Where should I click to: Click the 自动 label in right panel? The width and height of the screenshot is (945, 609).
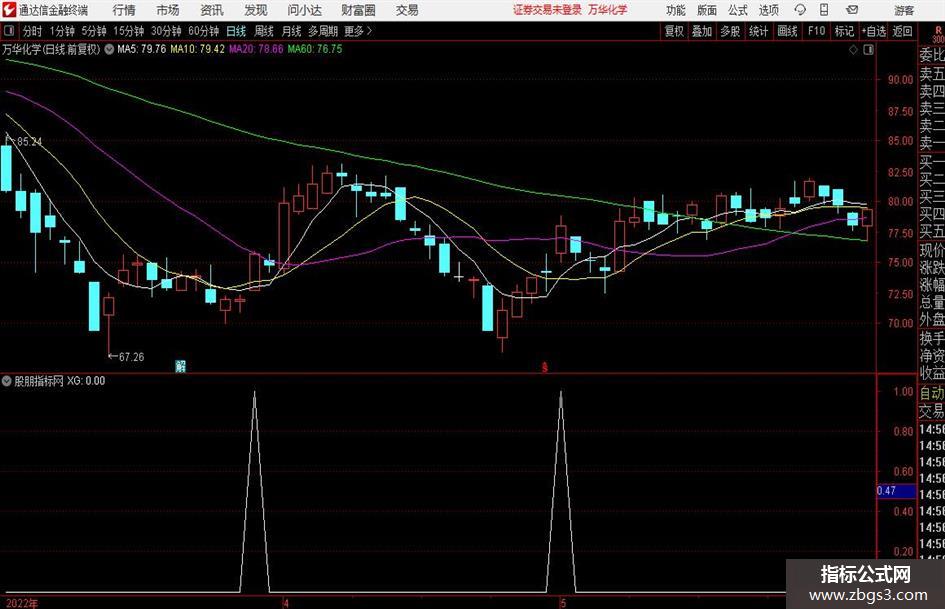[932, 393]
